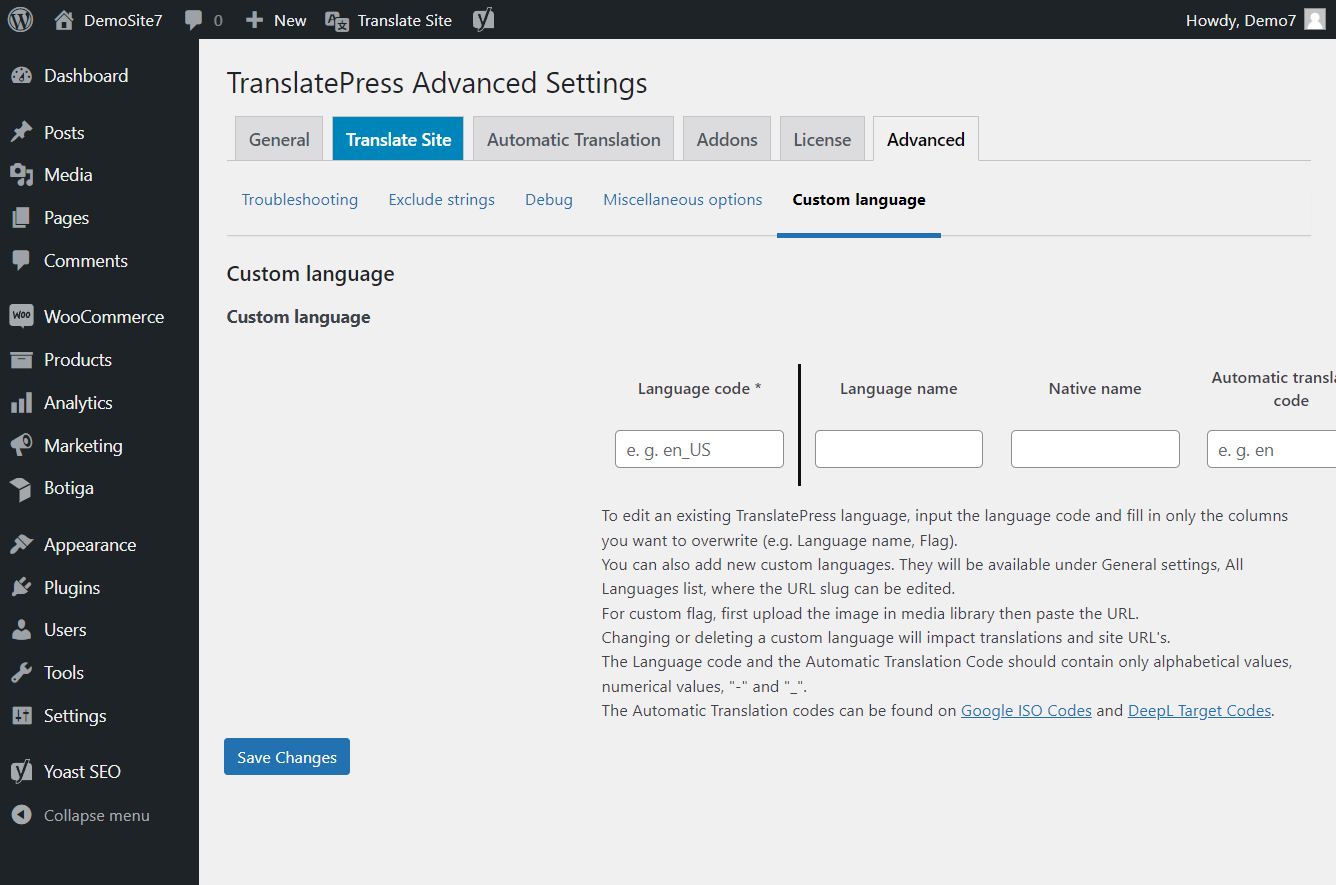Select the Automatic Translation tab
This screenshot has width=1336, height=885.
coord(574,139)
